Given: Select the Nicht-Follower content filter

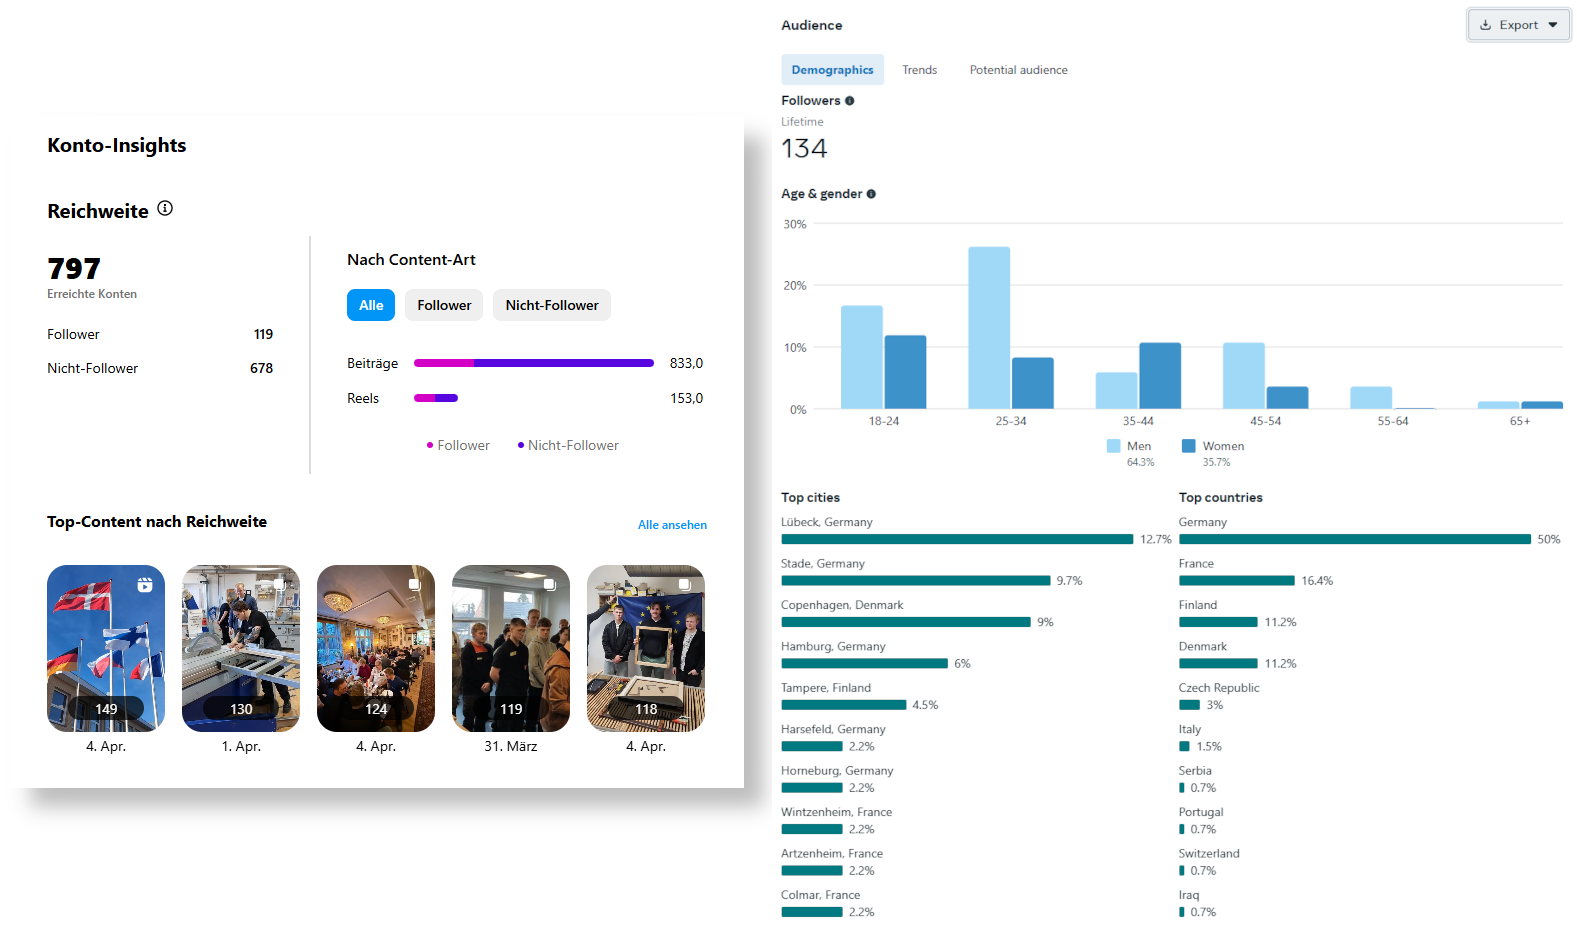Looking at the screenshot, I should pyautogui.click(x=552, y=305).
